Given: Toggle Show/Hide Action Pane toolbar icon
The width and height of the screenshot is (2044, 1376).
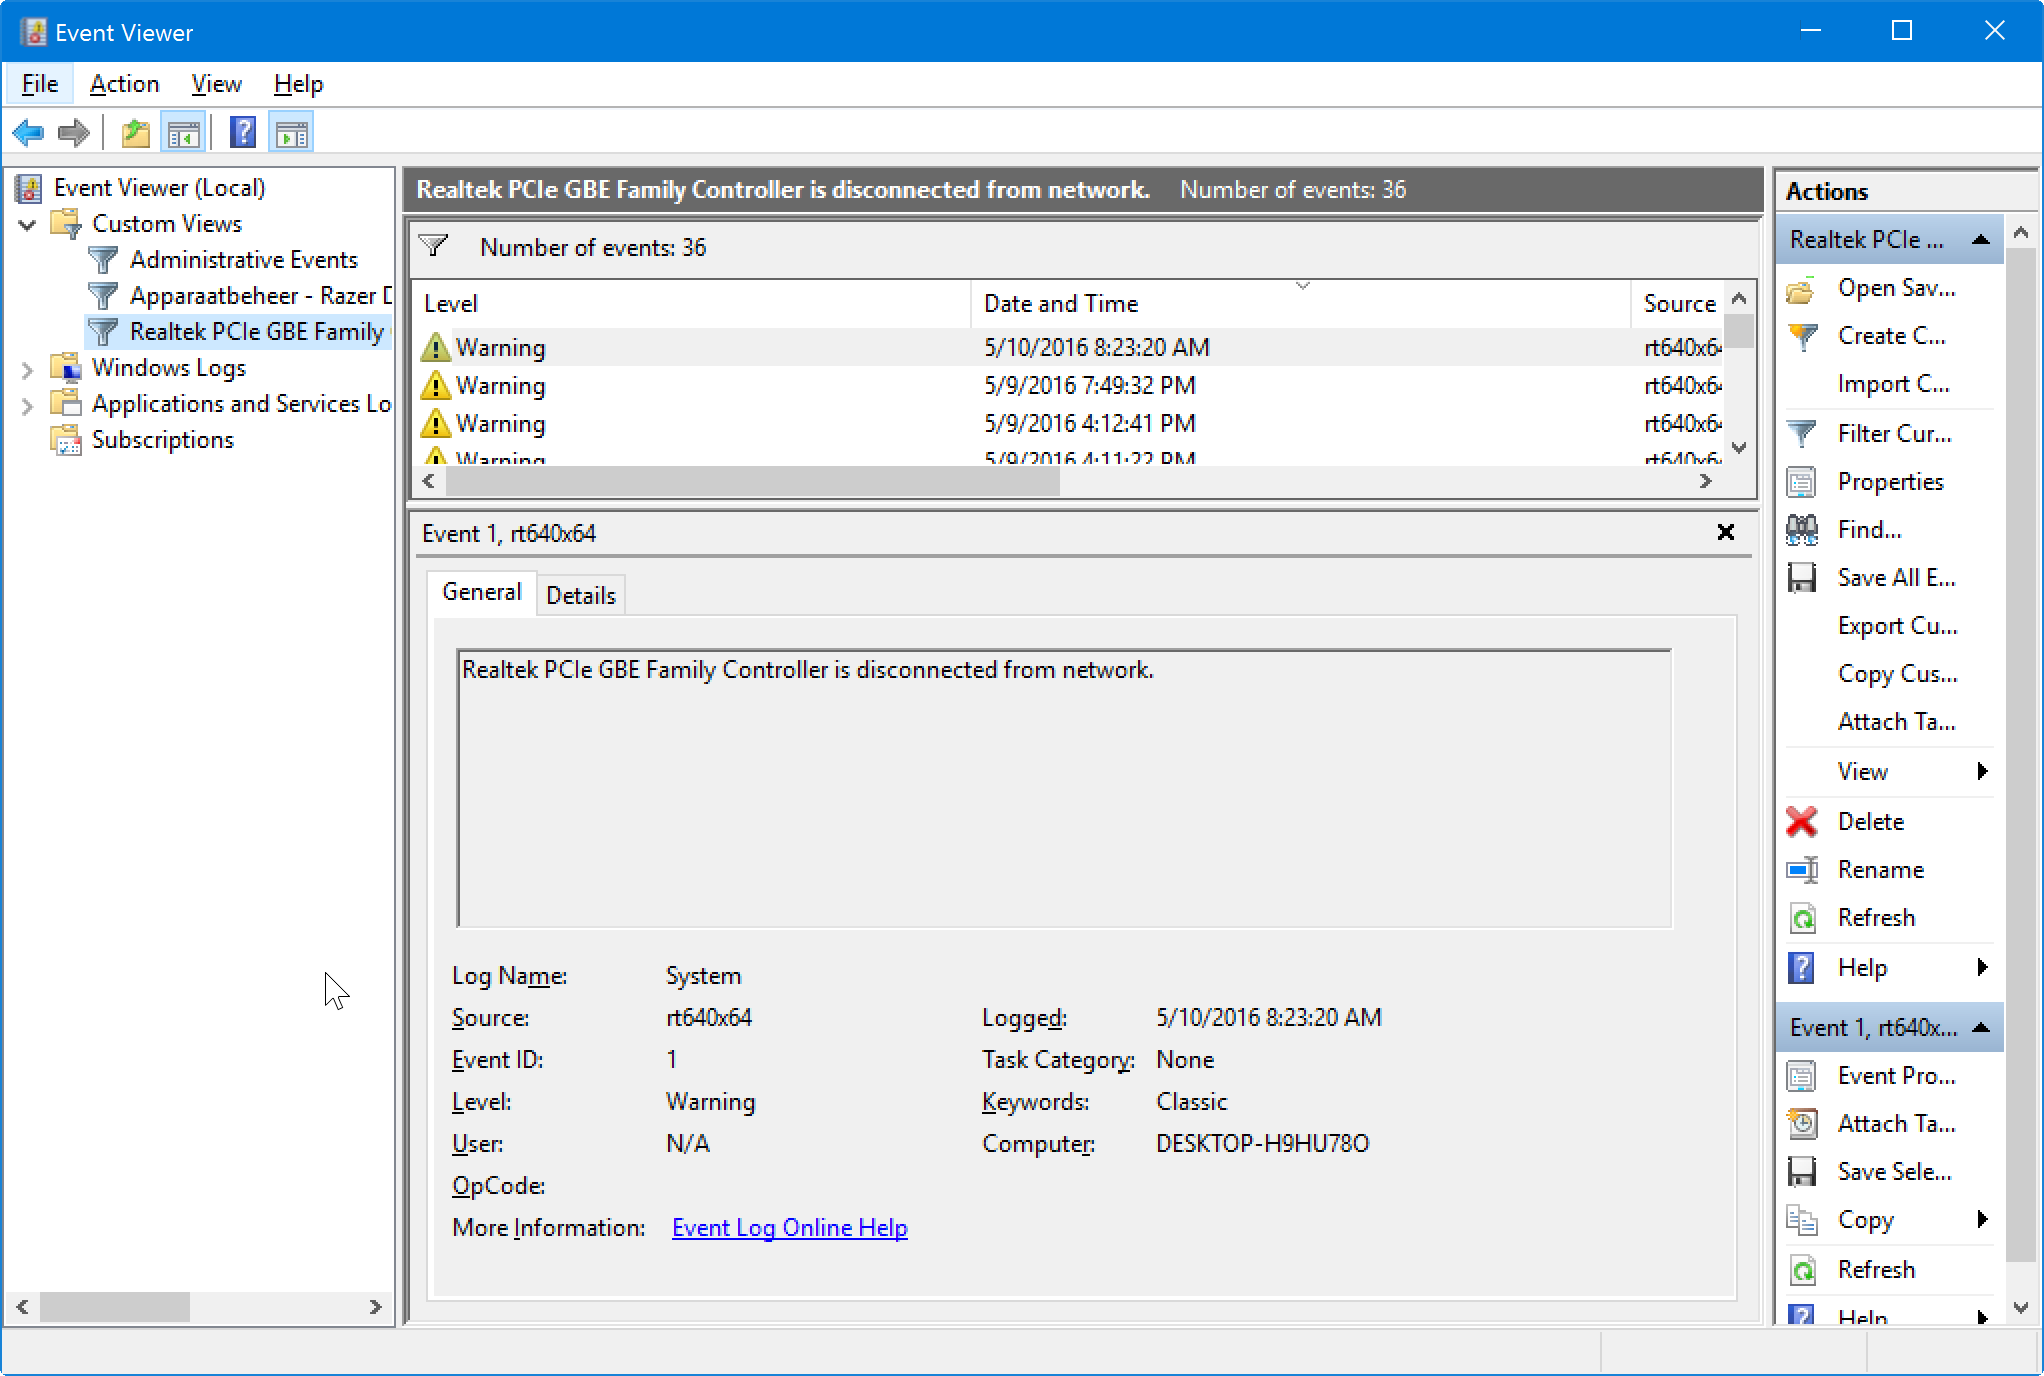Looking at the screenshot, I should click(x=292, y=133).
